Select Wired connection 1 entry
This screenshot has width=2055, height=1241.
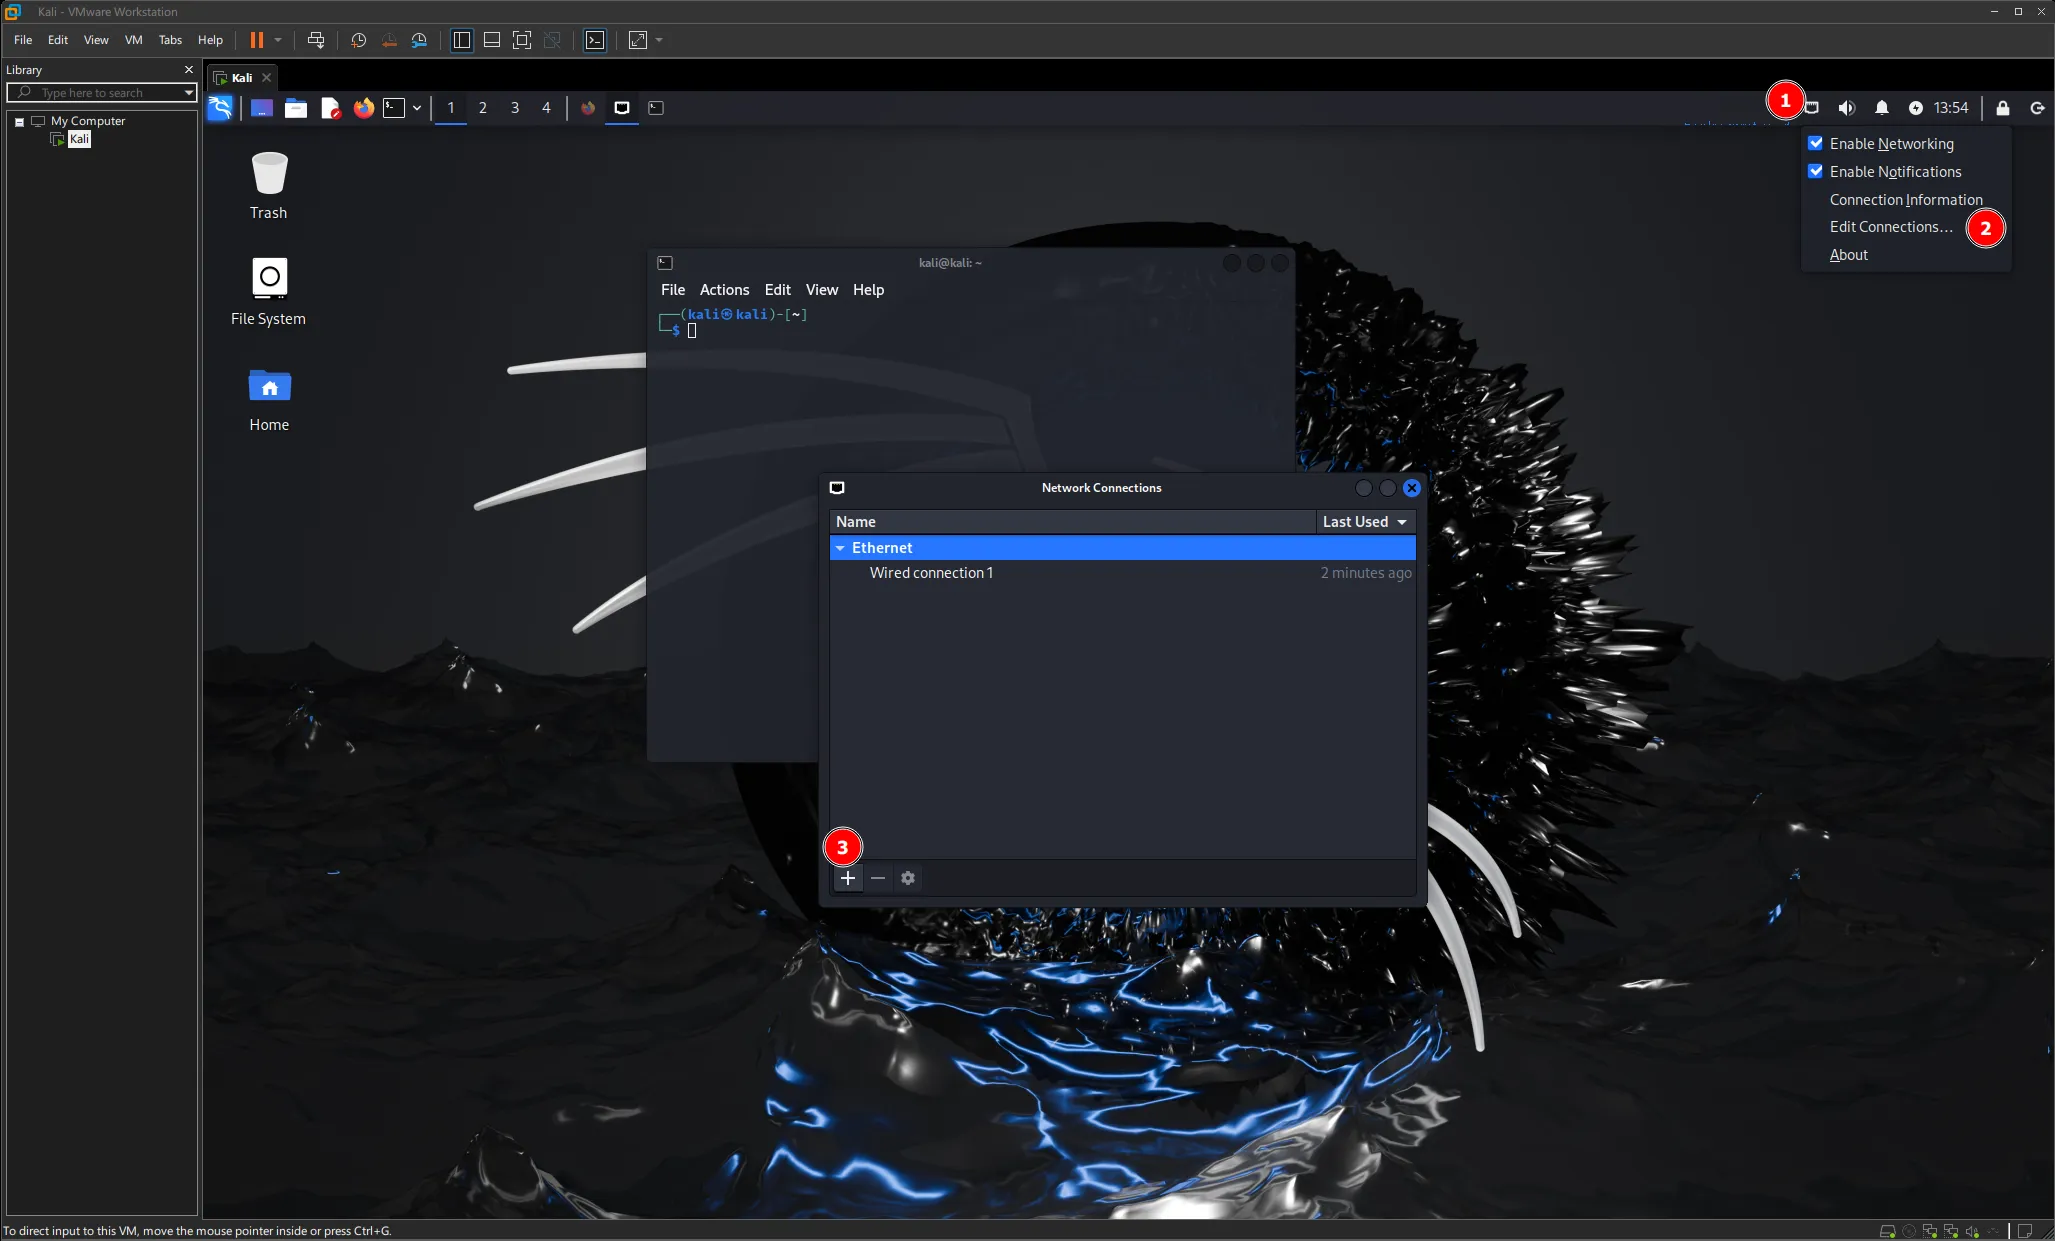click(931, 573)
